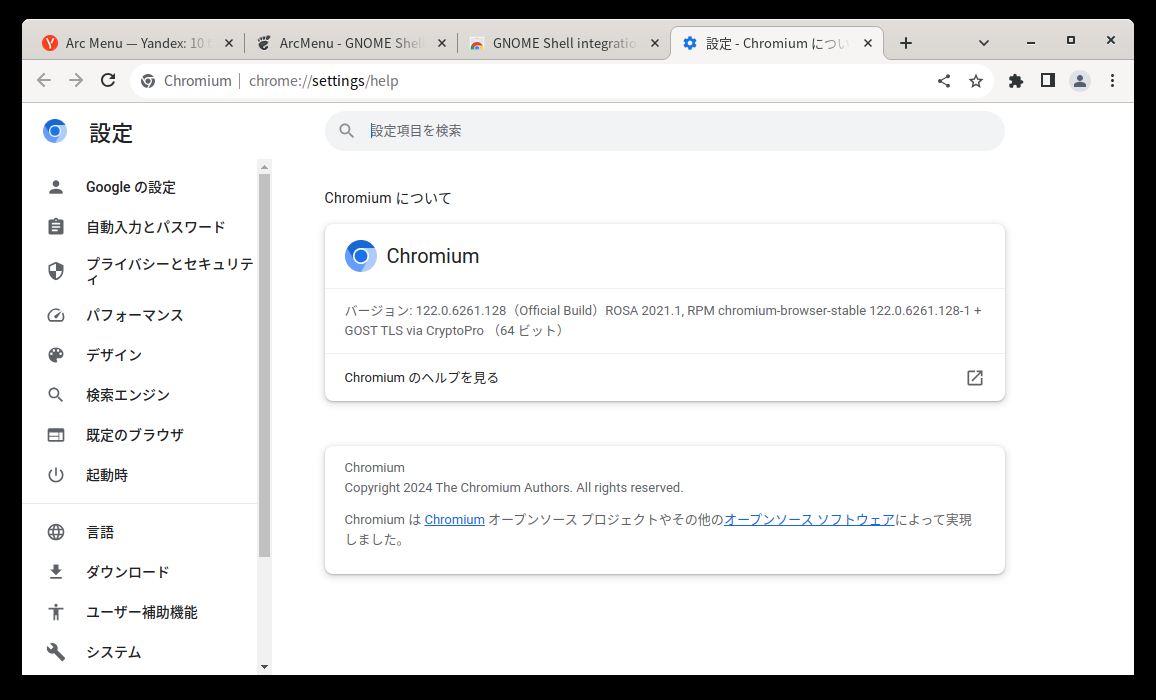Click the sidebar scrollbar up arrow
Viewport: 1156px width, 700px height.
tap(265, 167)
